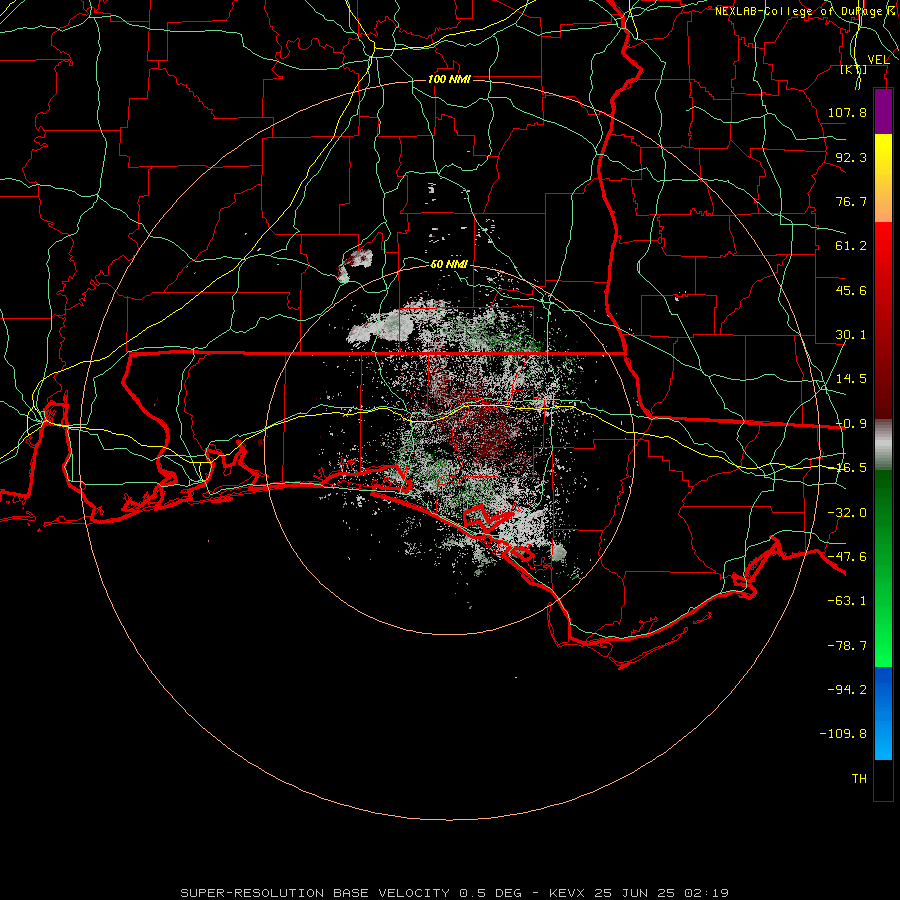Screen dimensions: 900x900
Task: Pick the yellow-orange segment of velocity color bar
Action: click(x=883, y=178)
